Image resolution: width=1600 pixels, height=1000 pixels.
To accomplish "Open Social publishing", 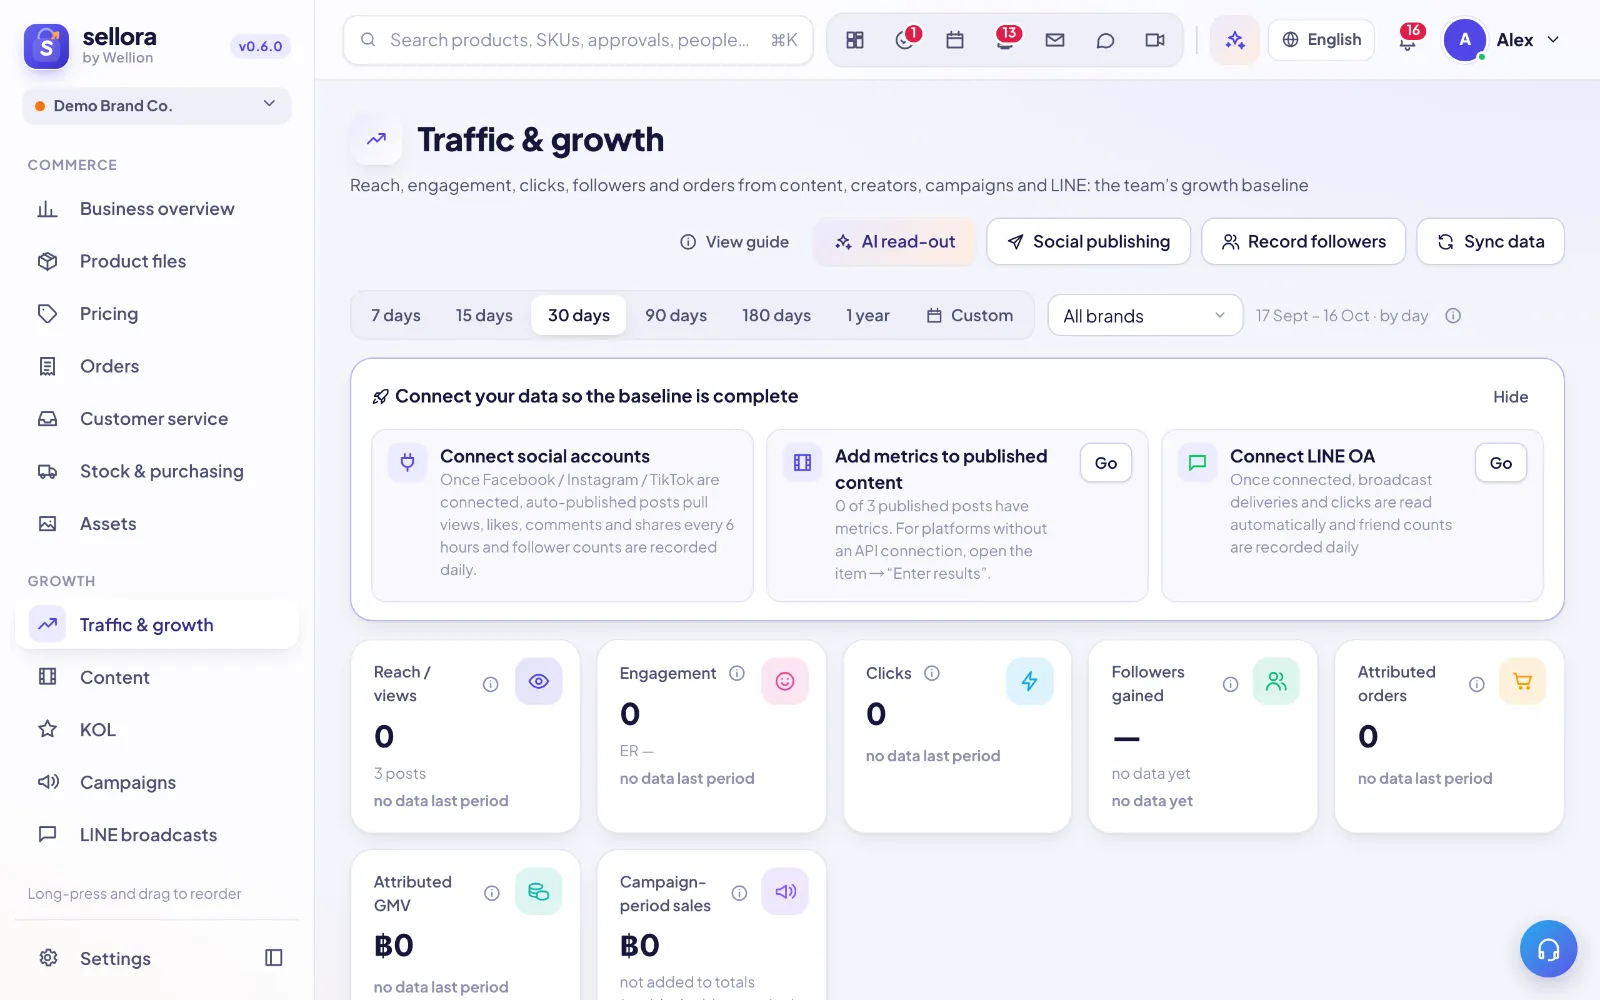I will click(1088, 242).
